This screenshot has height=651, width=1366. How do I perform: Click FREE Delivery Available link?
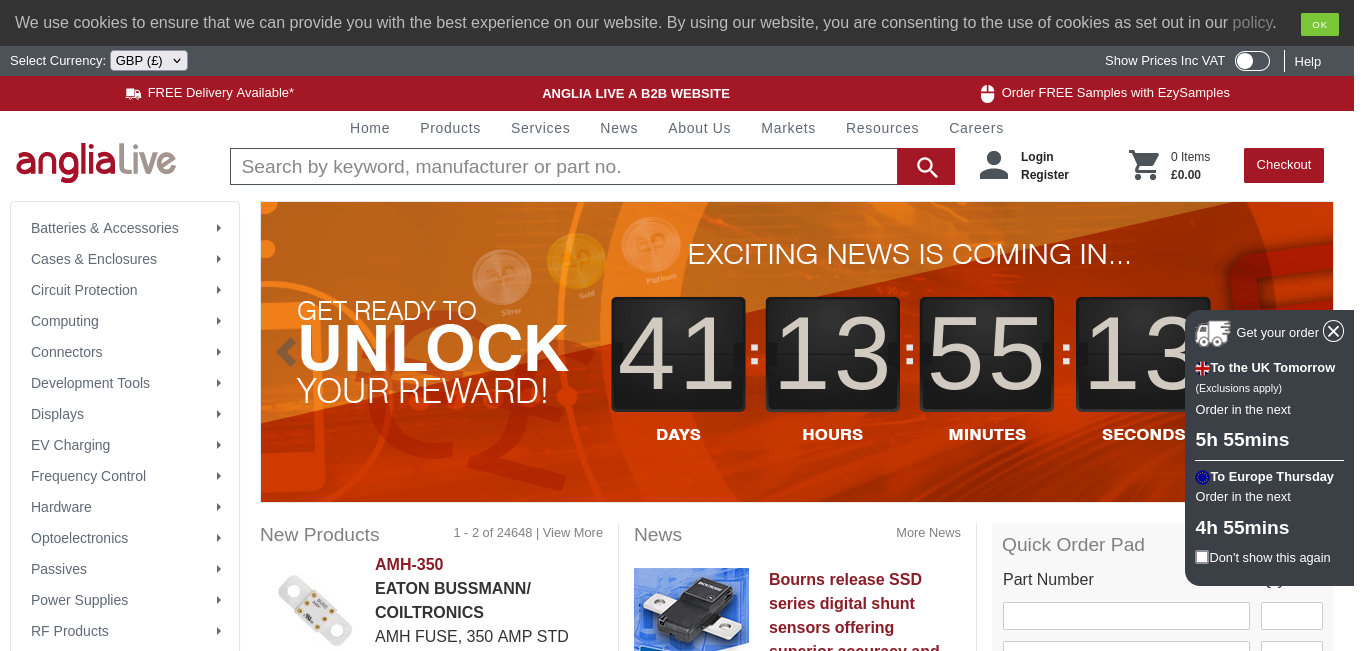(x=221, y=93)
